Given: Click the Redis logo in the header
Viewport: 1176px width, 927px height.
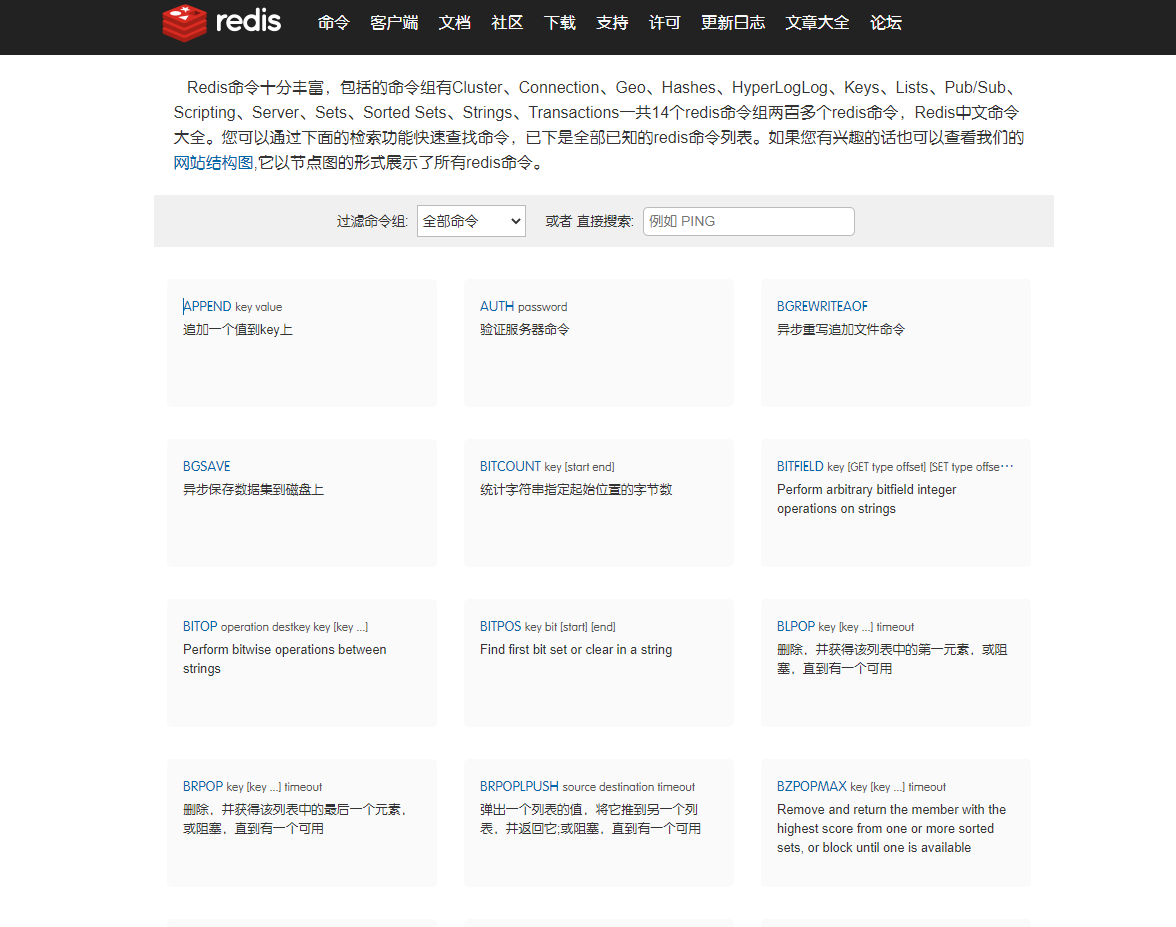Looking at the screenshot, I should point(221,22).
